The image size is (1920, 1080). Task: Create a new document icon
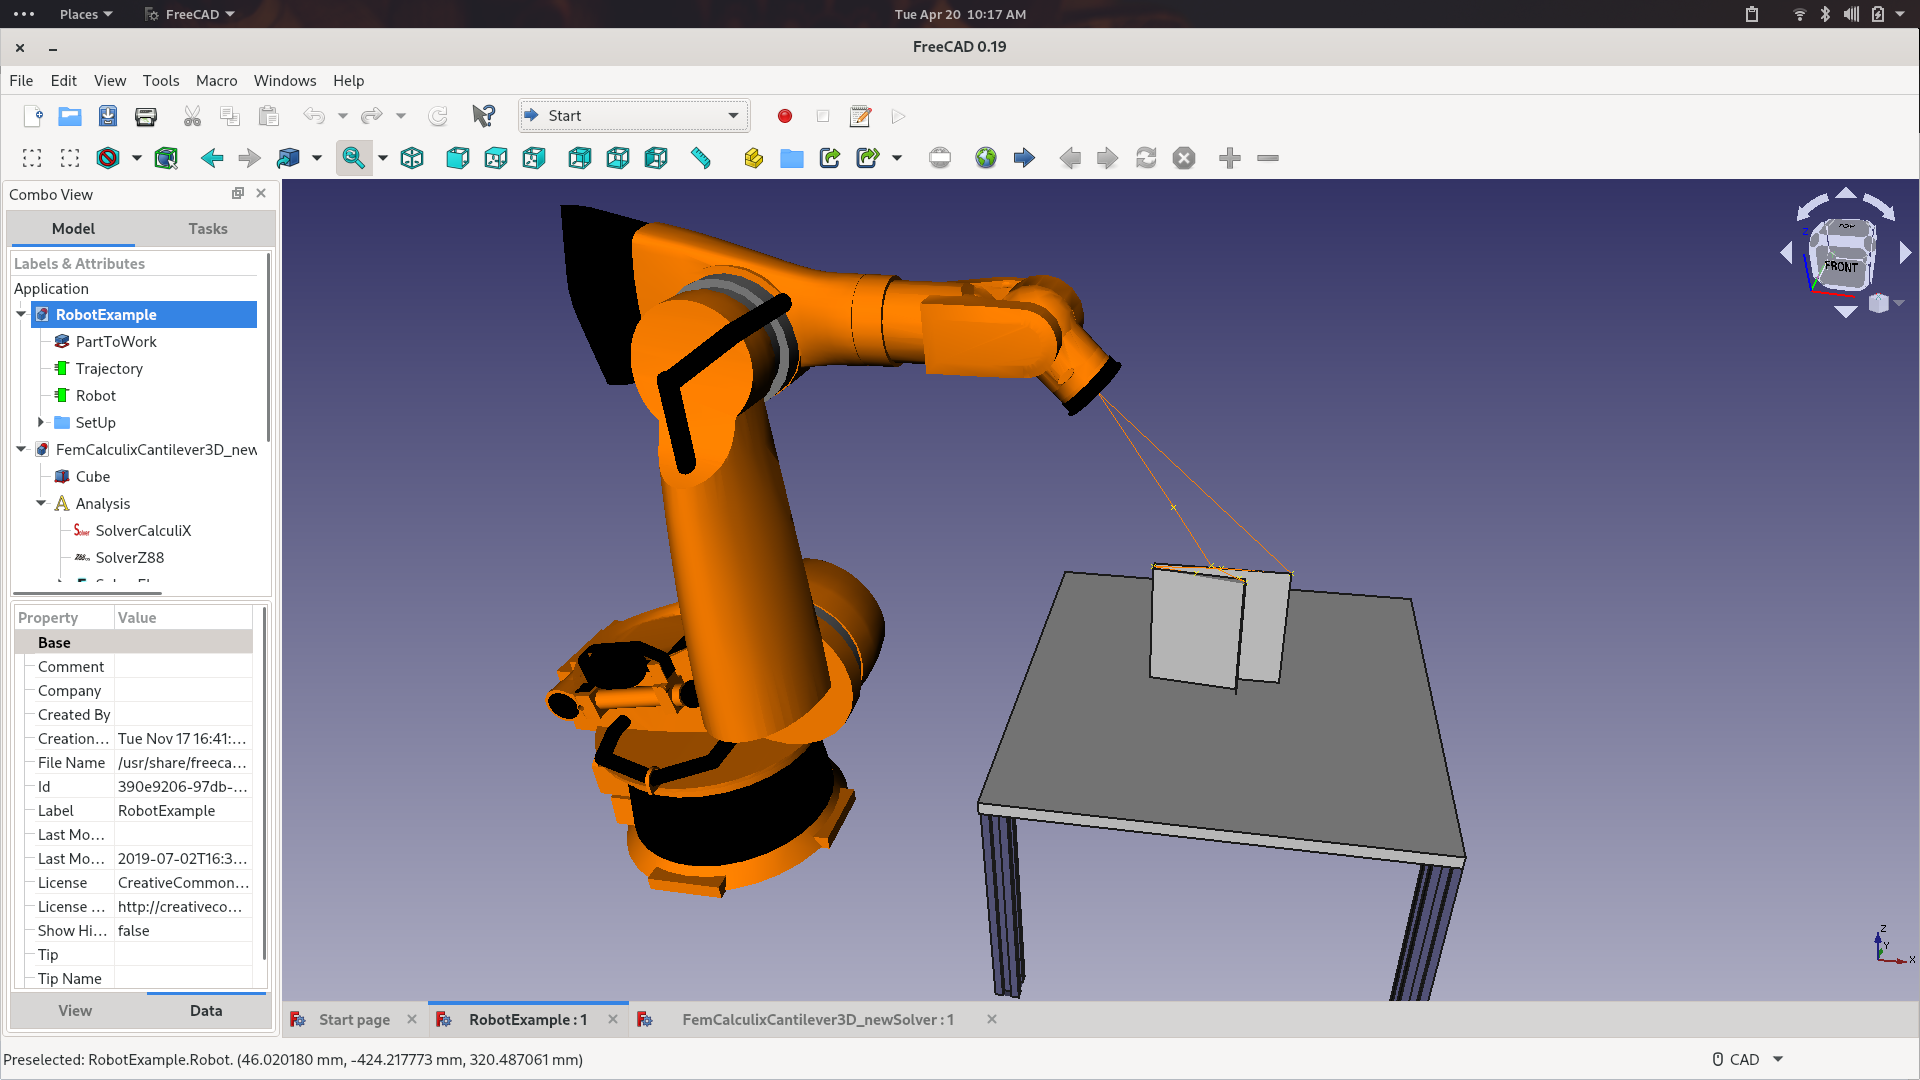(32, 116)
